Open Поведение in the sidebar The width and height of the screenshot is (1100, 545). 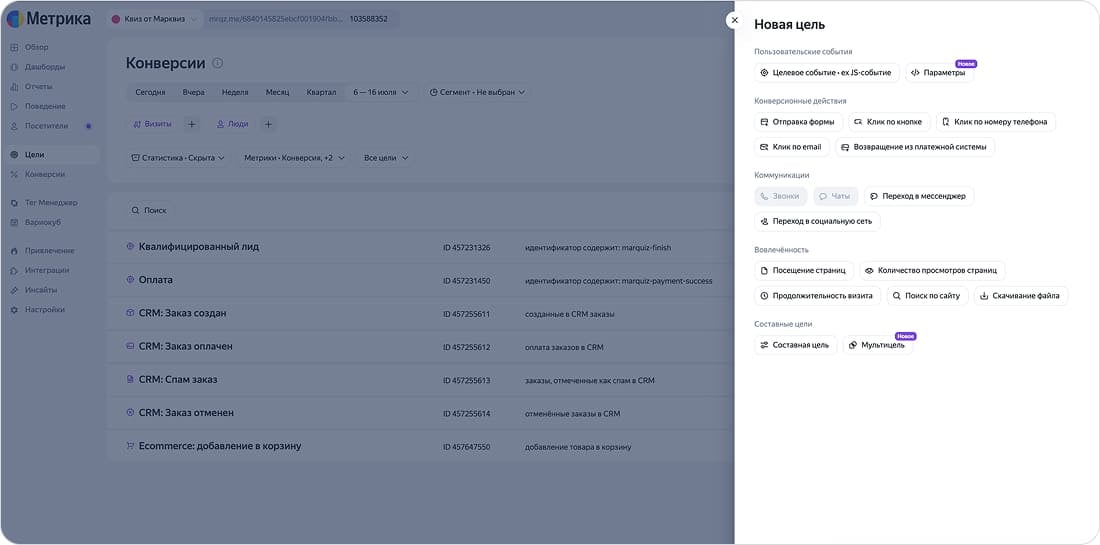[x=45, y=106]
